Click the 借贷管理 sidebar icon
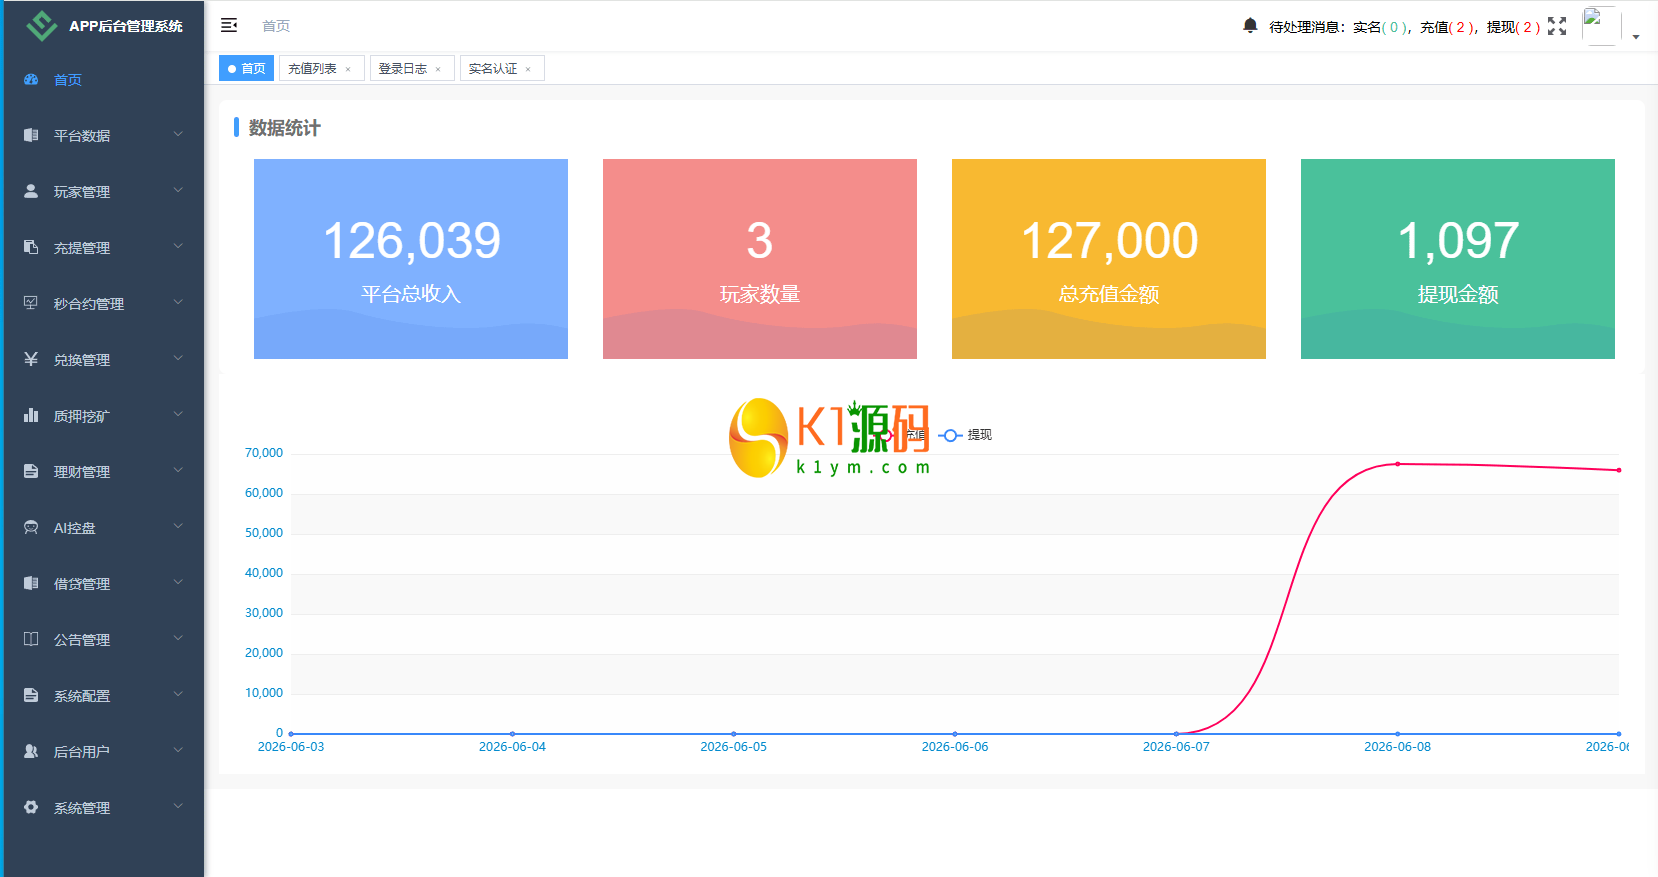Image resolution: width=1658 pixels, height=877 pixels. tap(31, 583)
